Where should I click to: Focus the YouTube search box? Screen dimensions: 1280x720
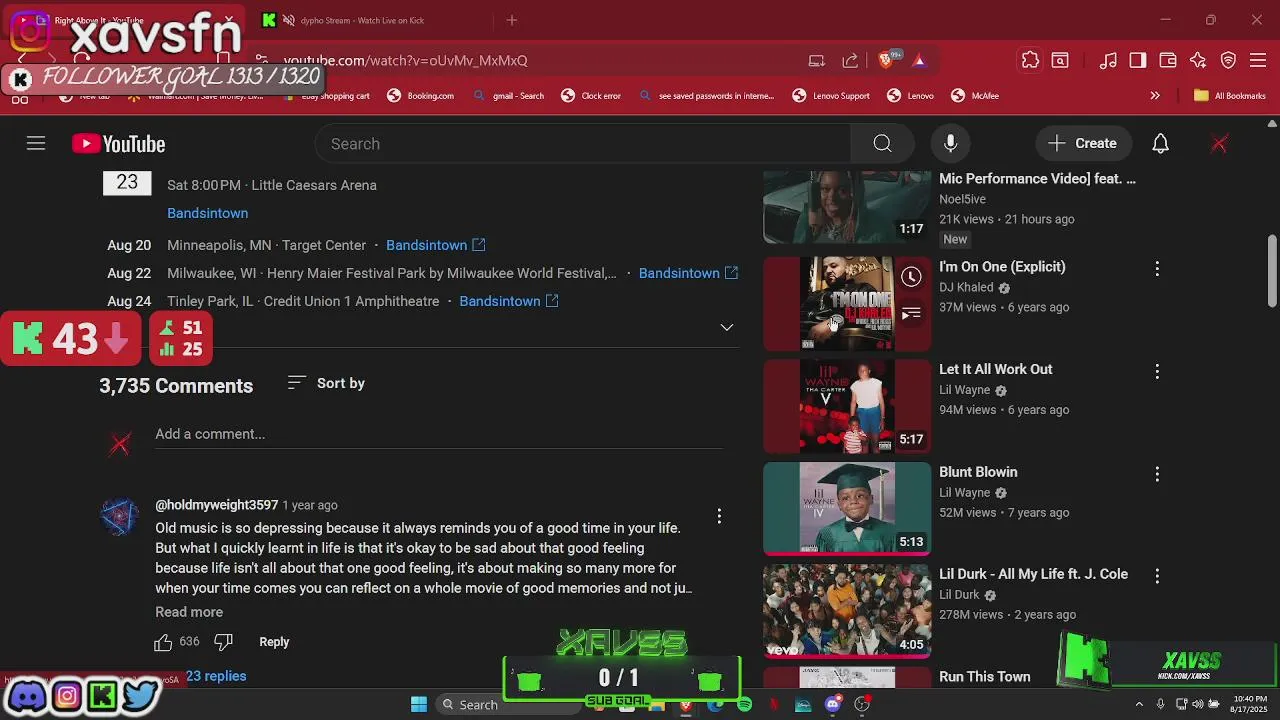[x=583, y=144]
